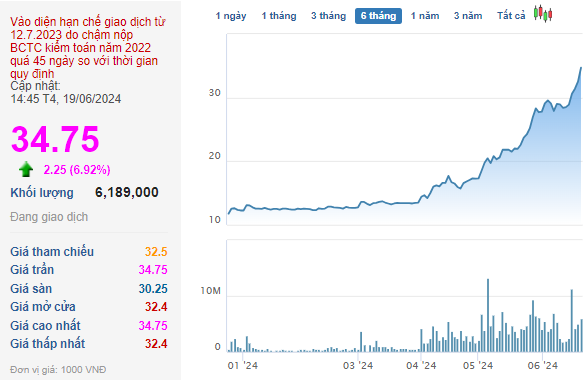587x380 pixels.
Task: Show the 1 năm chart range
Action: click(425, 16)
